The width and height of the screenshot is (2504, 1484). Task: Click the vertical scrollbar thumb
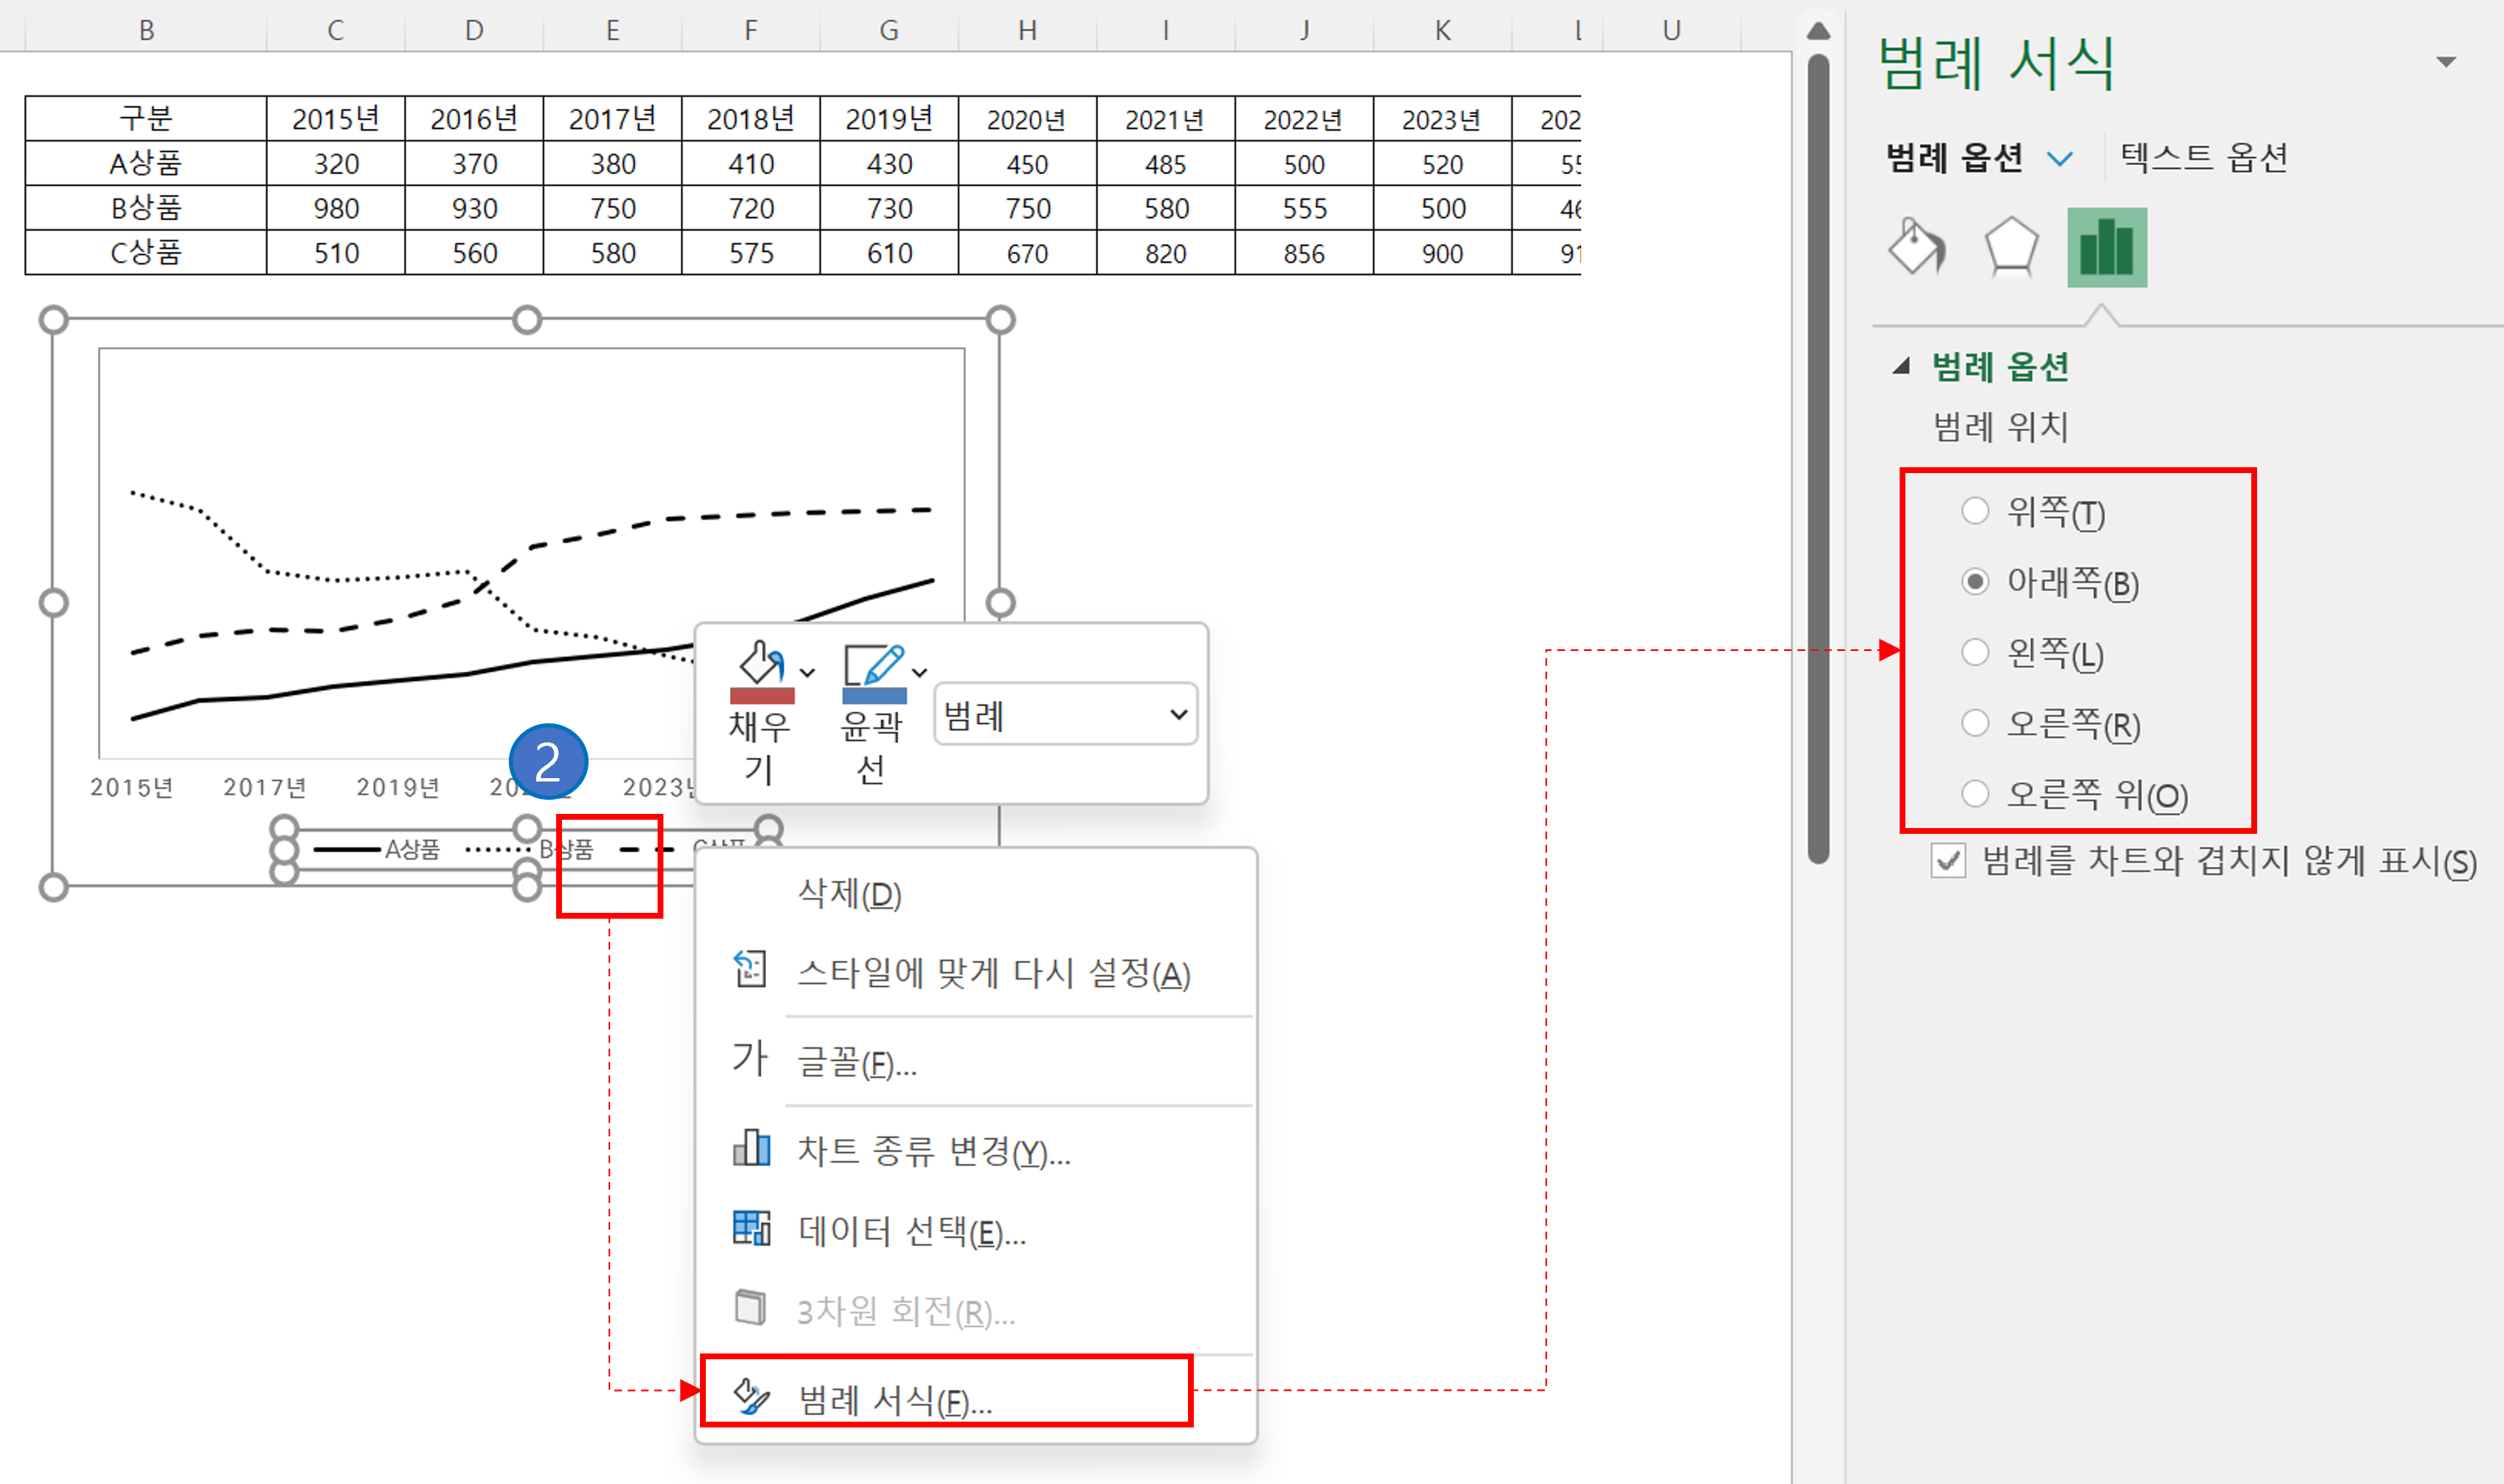point(1818,460)
